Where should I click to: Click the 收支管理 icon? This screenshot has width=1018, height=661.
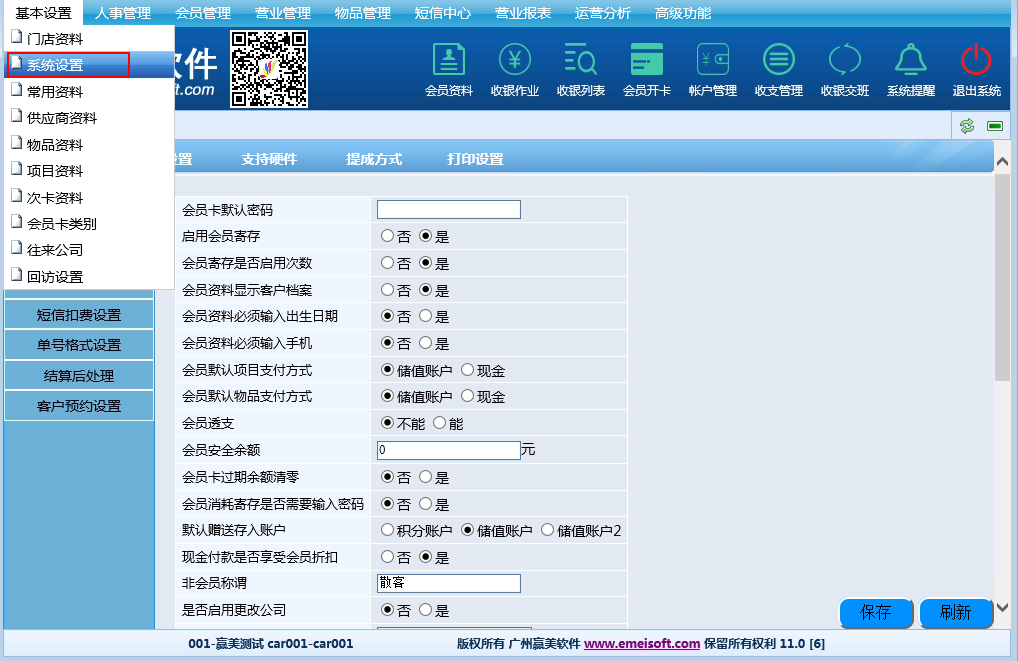[x=779, y=61]
